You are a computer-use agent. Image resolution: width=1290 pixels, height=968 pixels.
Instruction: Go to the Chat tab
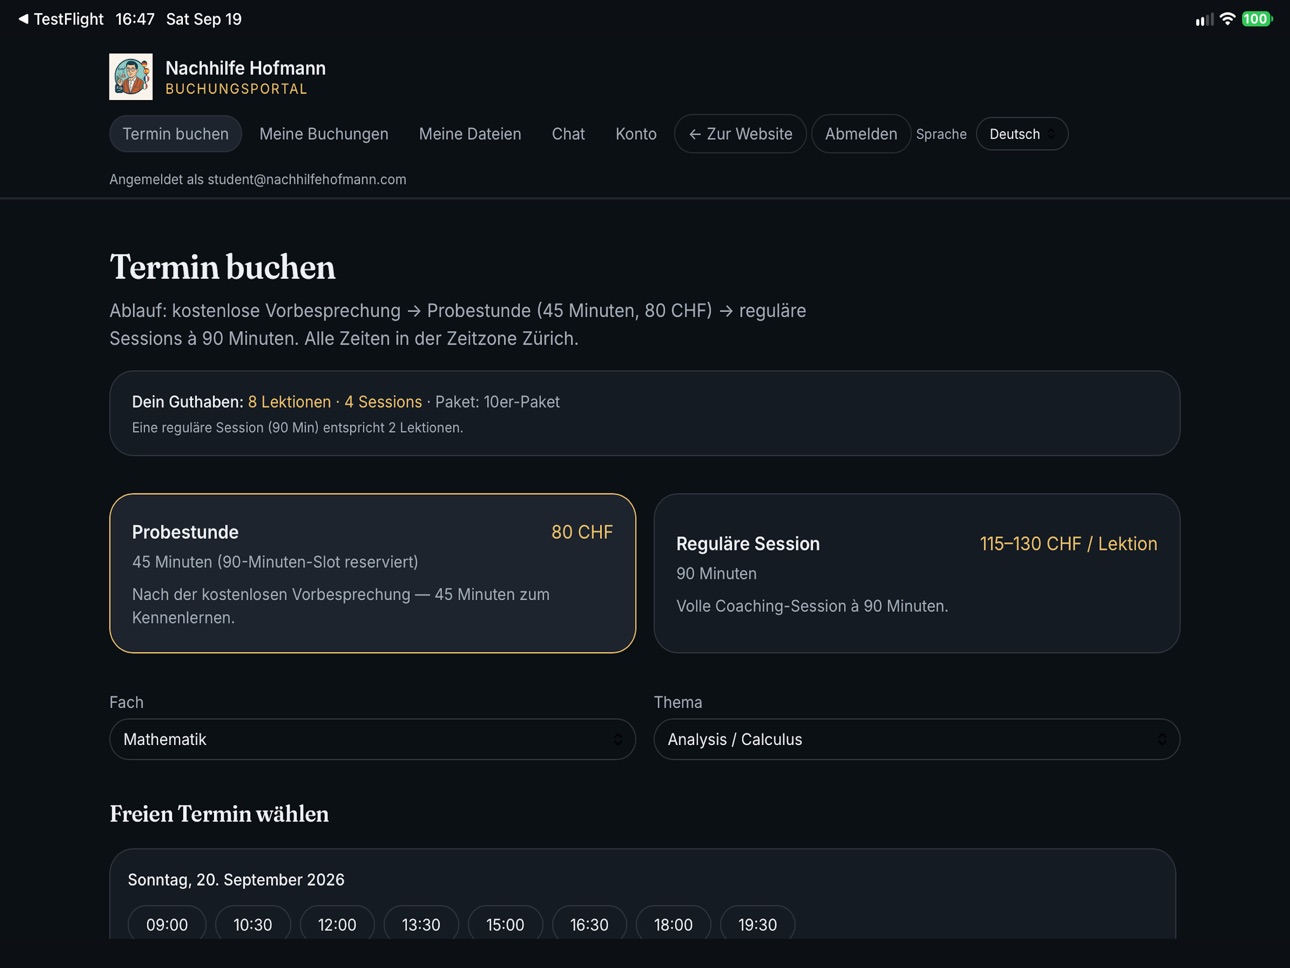[x=568, y=134]
